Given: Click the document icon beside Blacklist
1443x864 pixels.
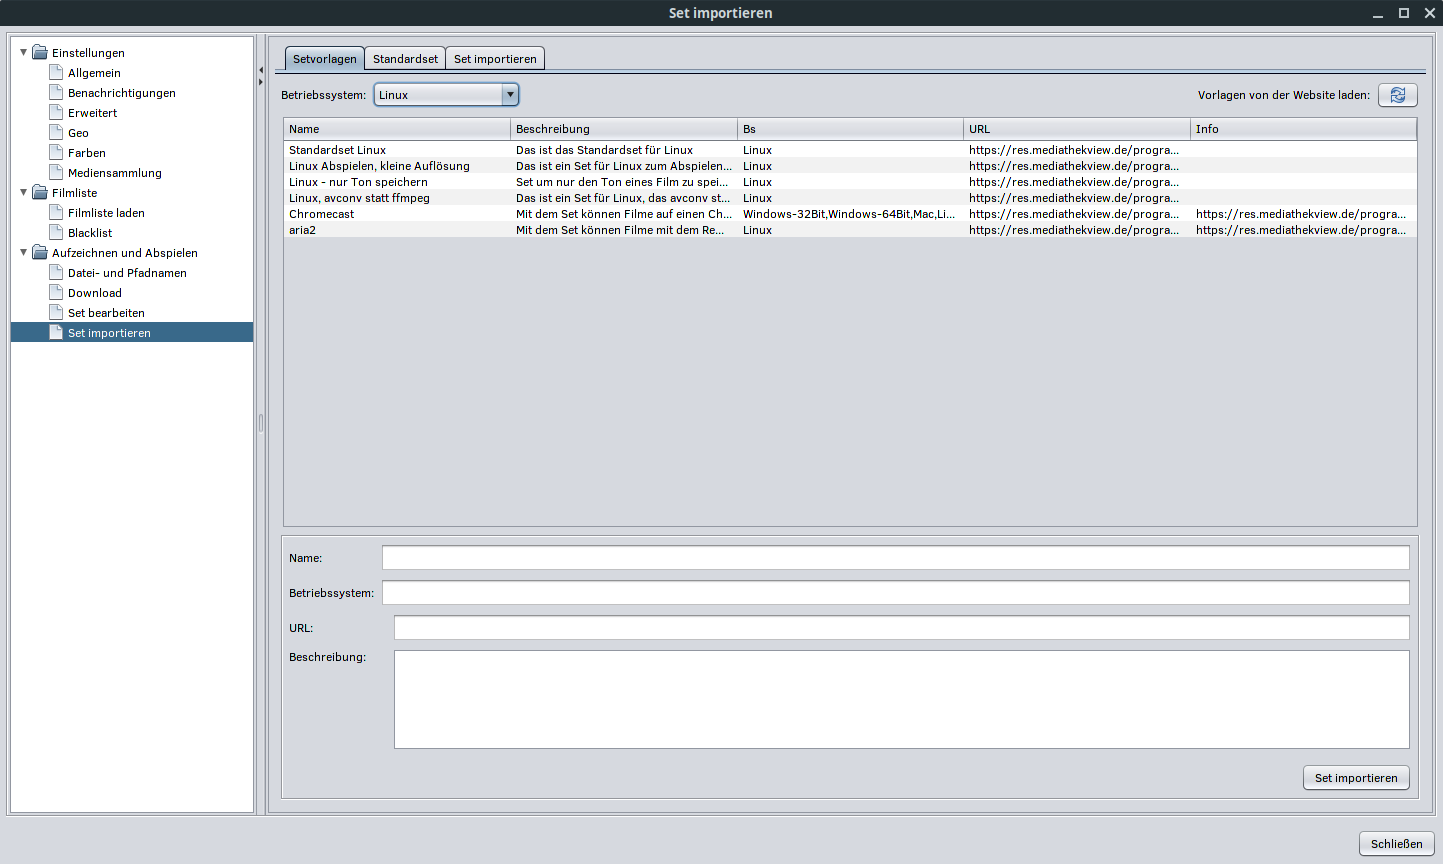Looking at the screenshot, I should (57, 233).
